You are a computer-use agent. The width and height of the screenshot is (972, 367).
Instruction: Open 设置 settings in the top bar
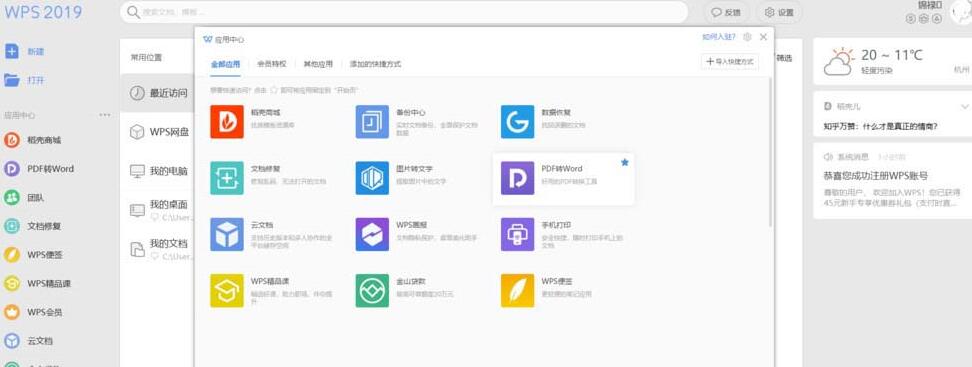click(779, 12)
